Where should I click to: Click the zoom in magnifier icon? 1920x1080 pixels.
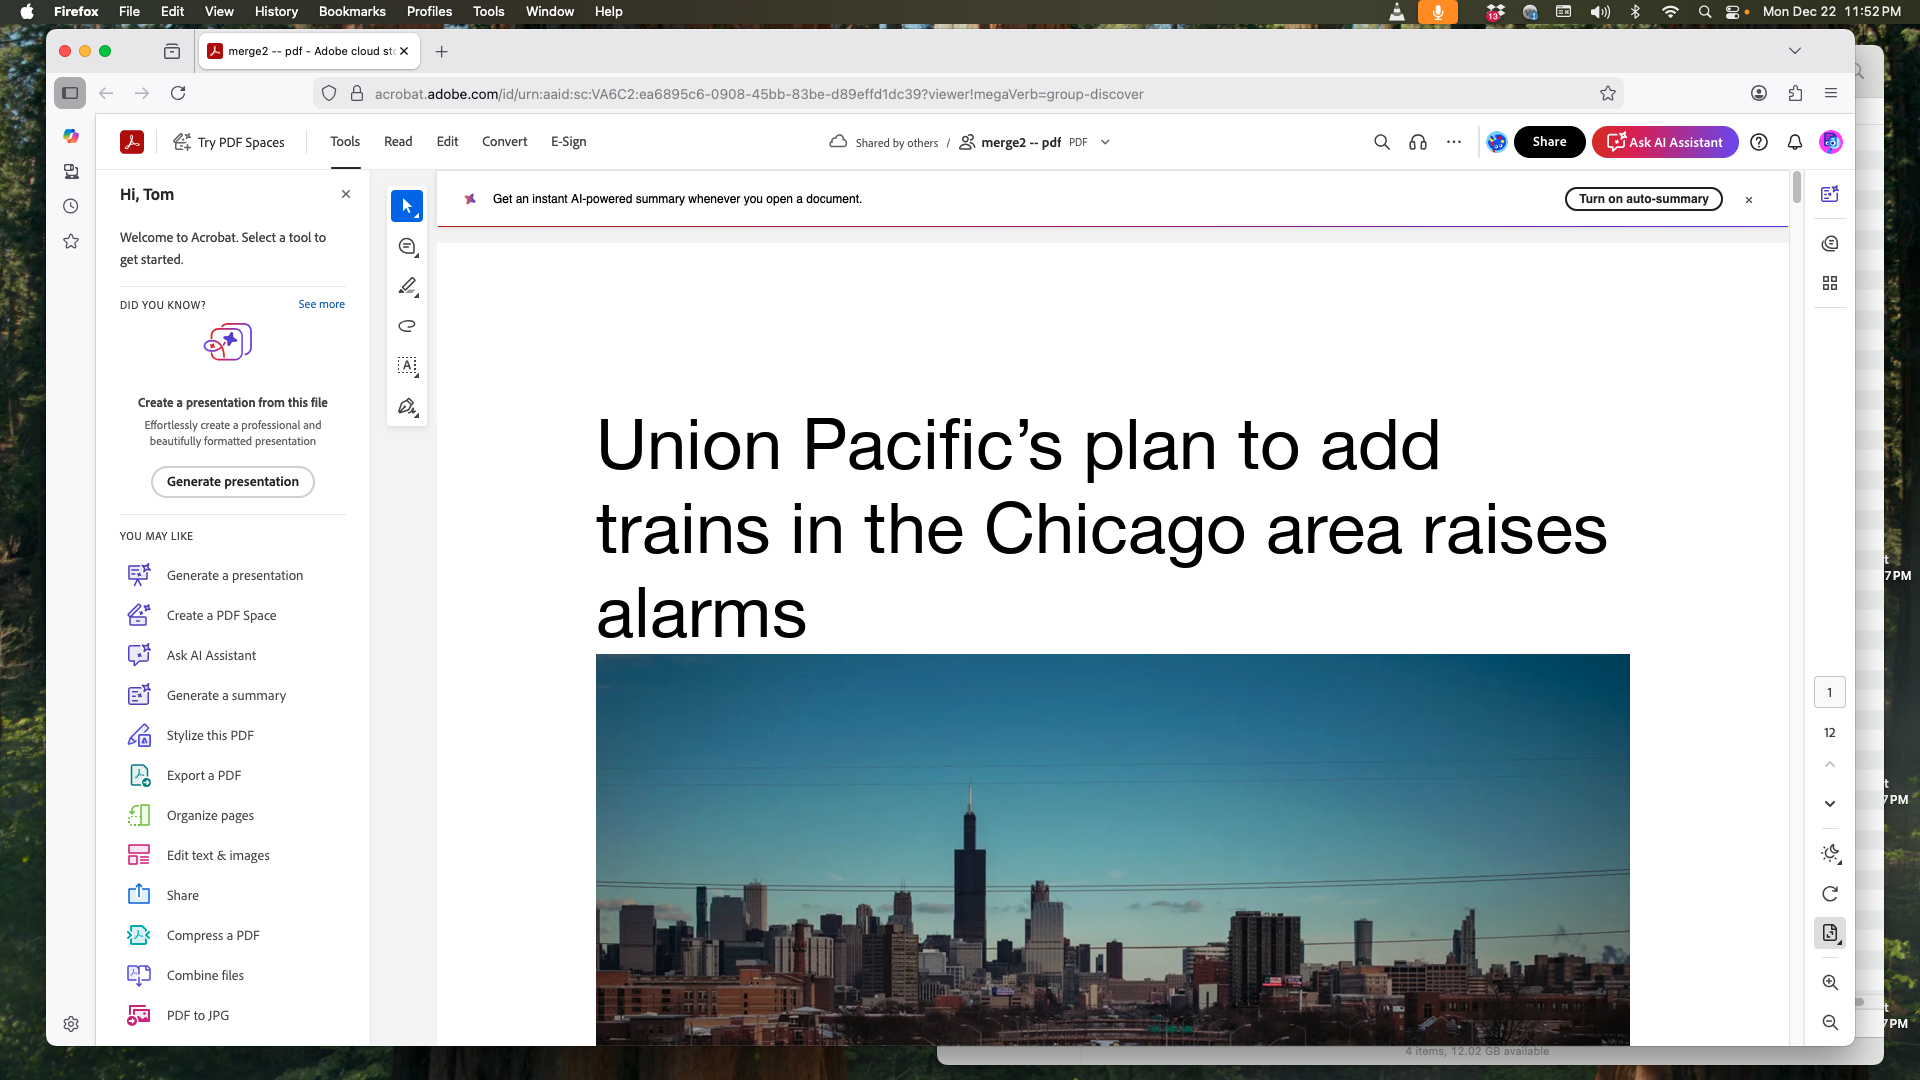click(1830, 983)
